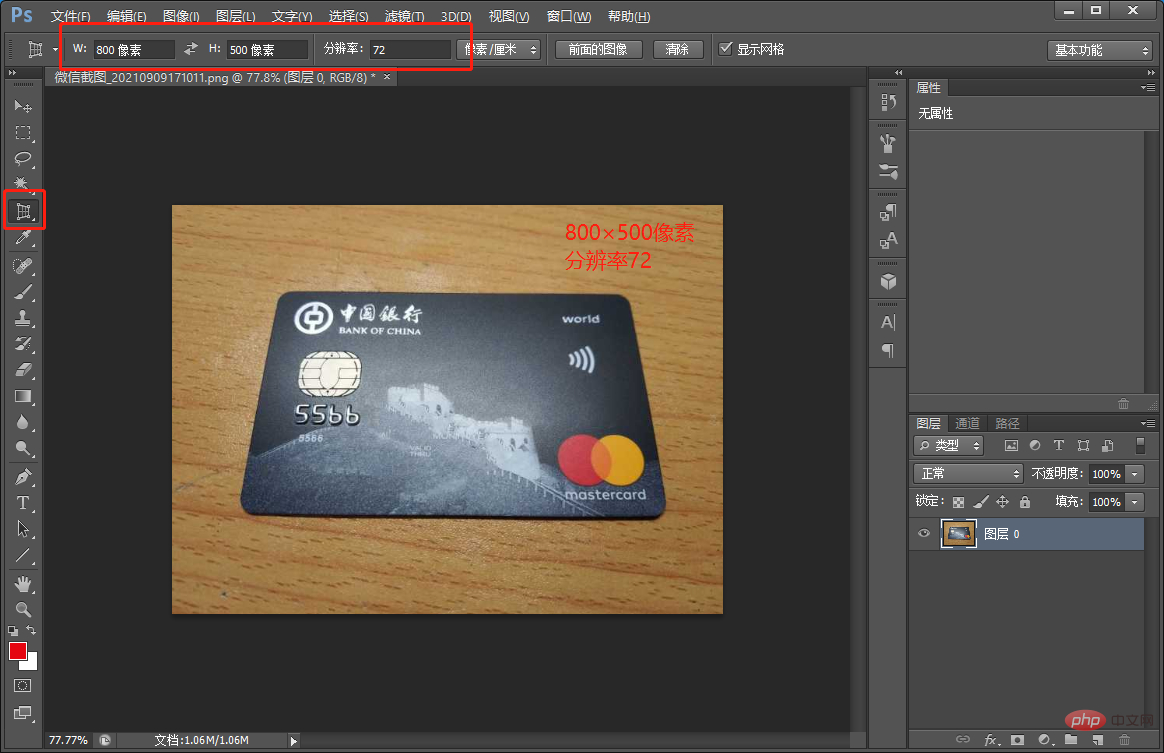The width and height of the screenshot is (1164, 753).
Task: Open the 像素/厘米 units dropdown
Action: coord(498,50)
